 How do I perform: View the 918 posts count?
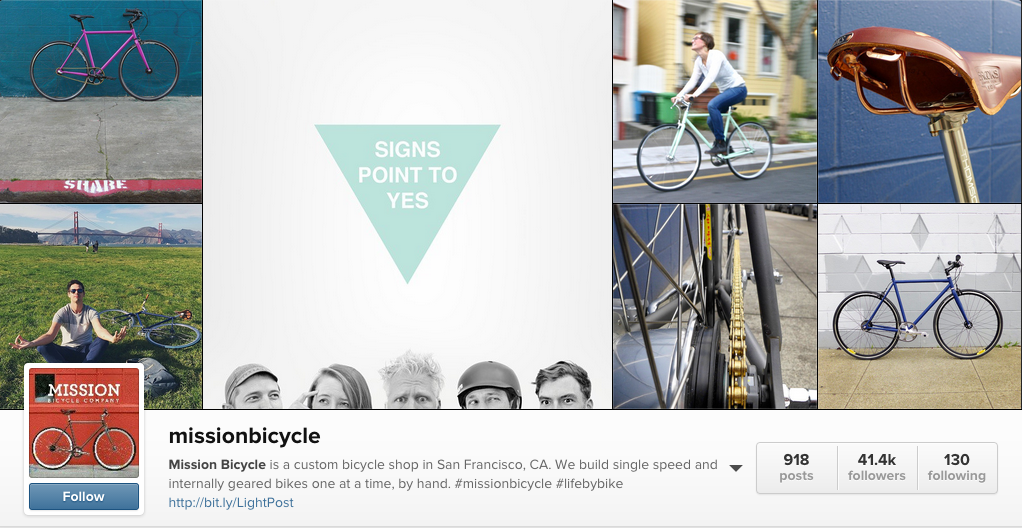pos(796,467)
